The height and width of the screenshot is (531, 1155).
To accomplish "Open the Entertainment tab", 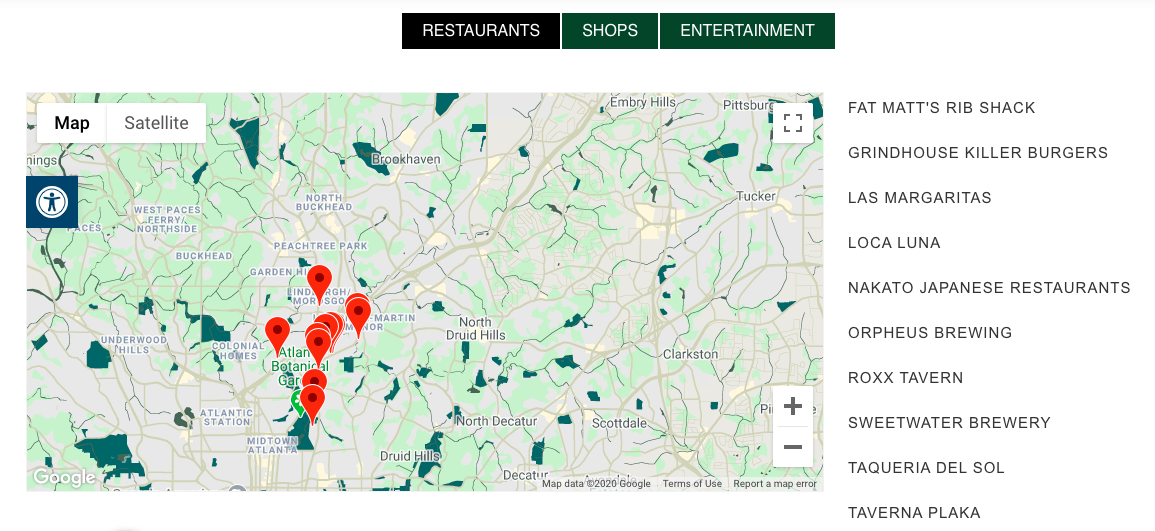I will coord(747,31).
